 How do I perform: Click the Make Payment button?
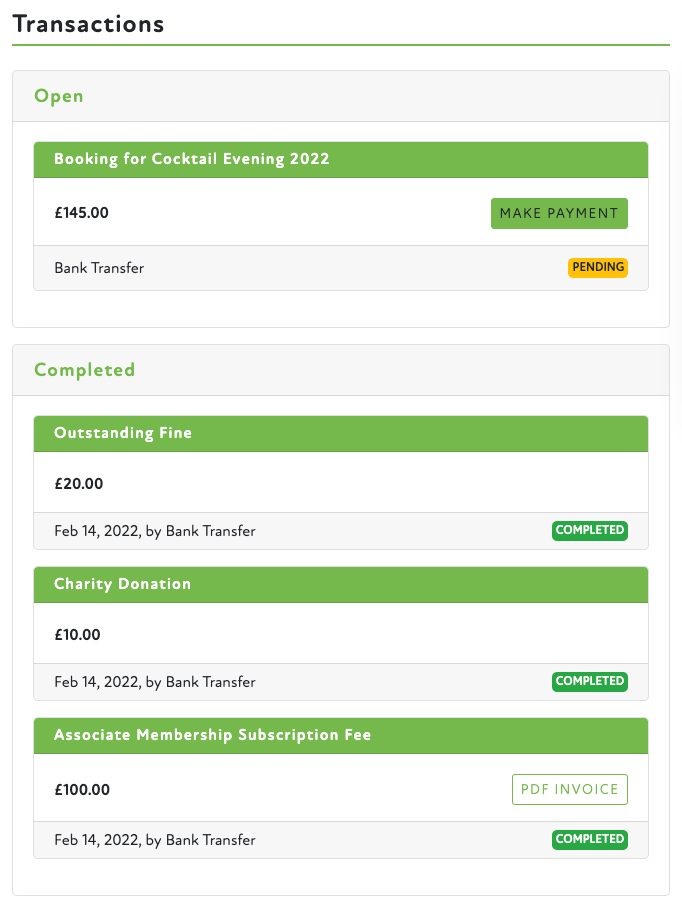(559, 213)
